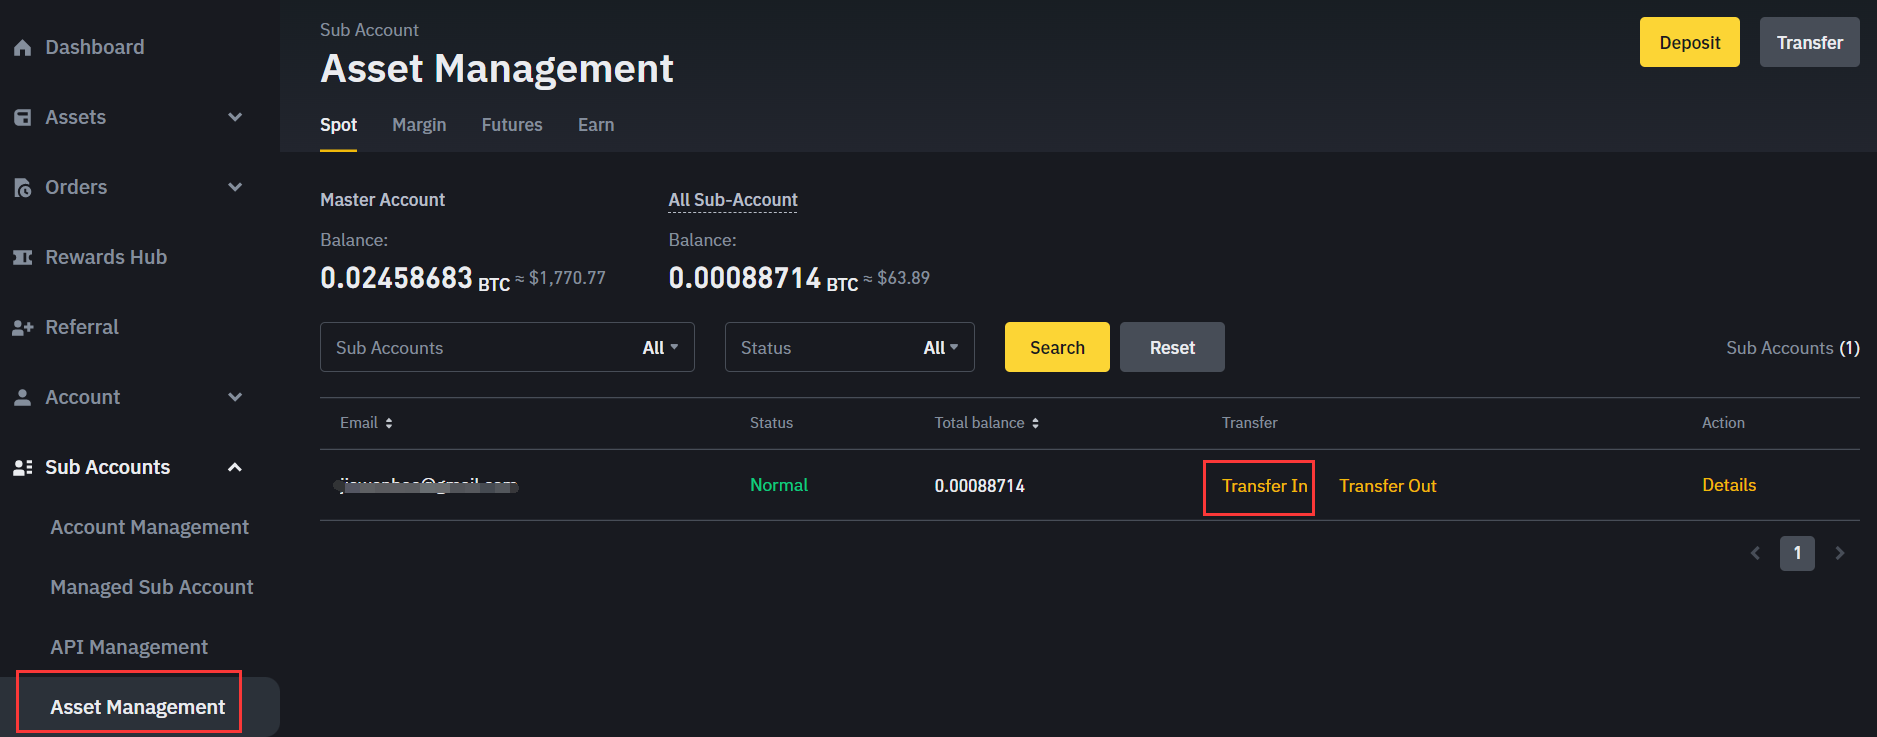Expand the Account sidebar menu

click(235, 397)
